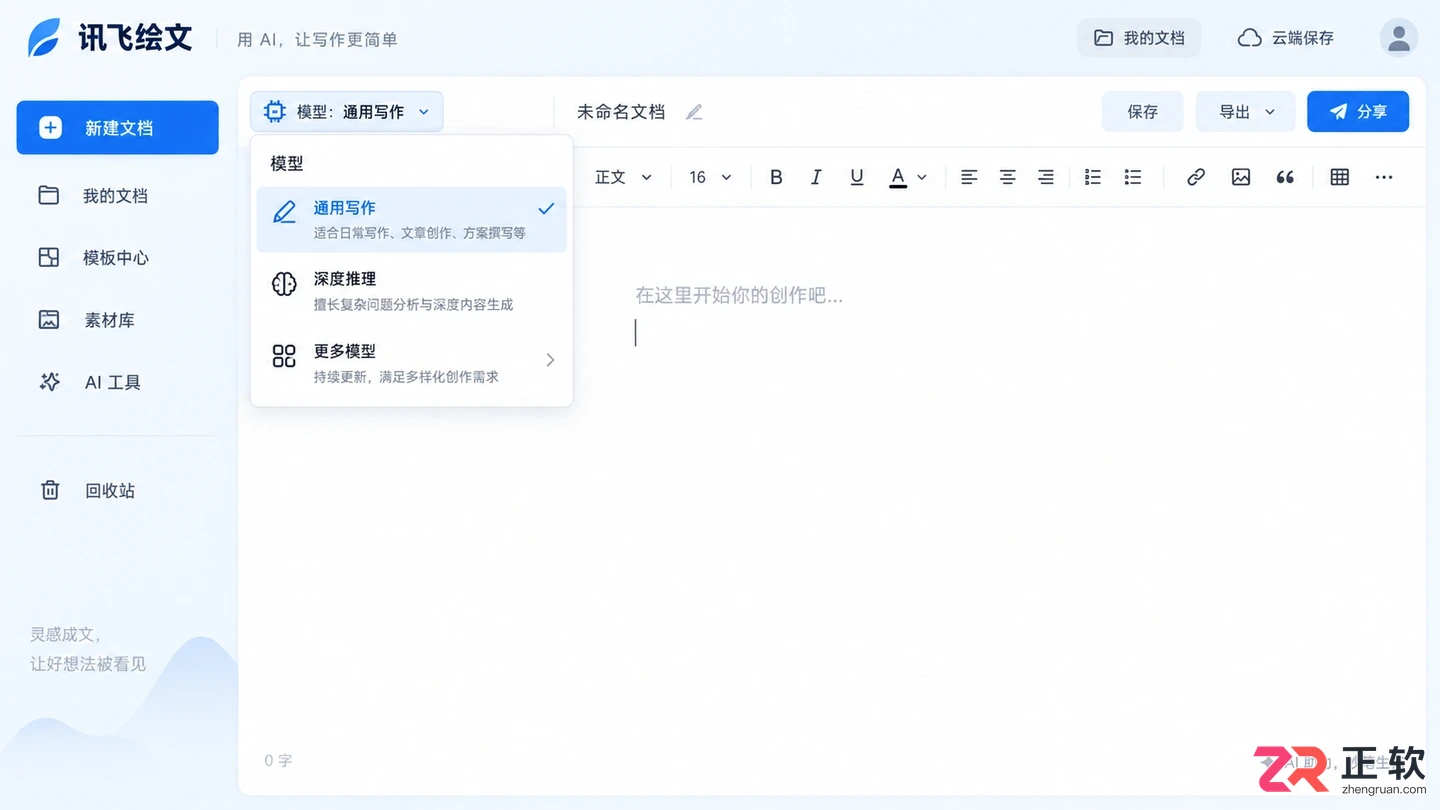Click the 云端保存 cloud save button
Image resolution: width=1440 pixels, height=810 pixels.
[x=1286, y=38]
